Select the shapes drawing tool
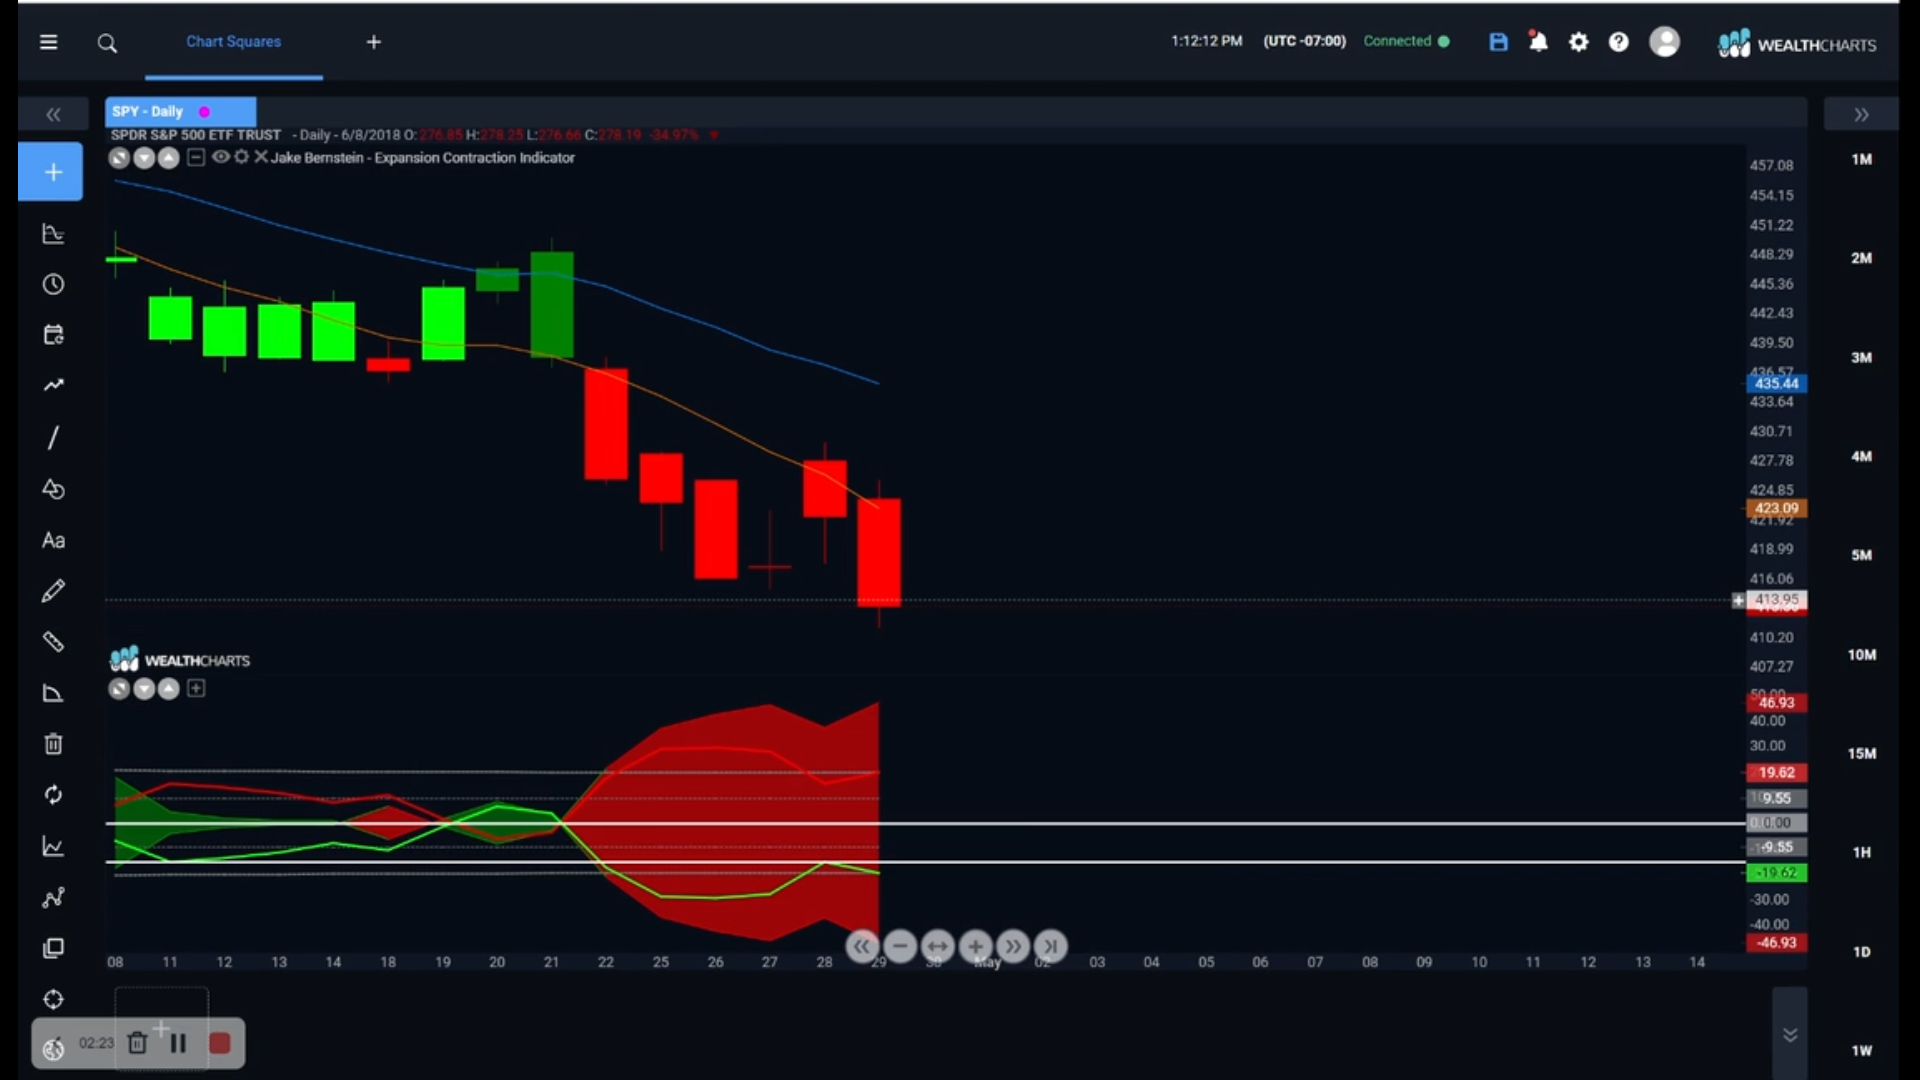 [x=53, y=489]
